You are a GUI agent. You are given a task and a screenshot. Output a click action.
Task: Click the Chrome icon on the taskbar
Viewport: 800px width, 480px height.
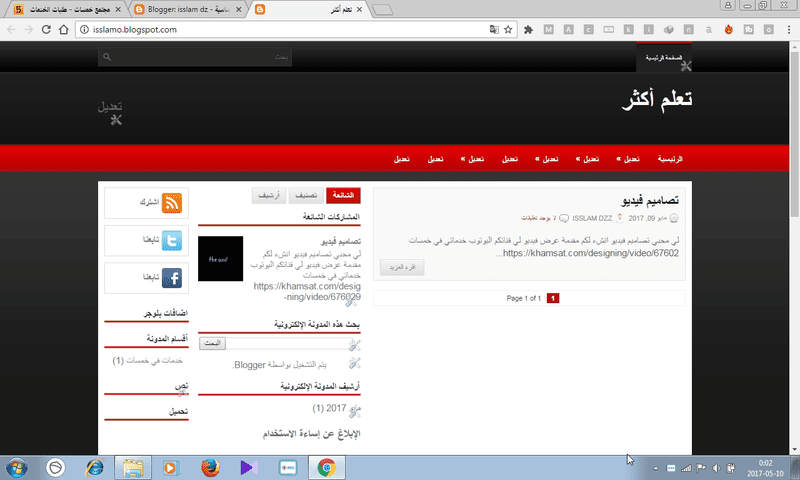(327, 467)
